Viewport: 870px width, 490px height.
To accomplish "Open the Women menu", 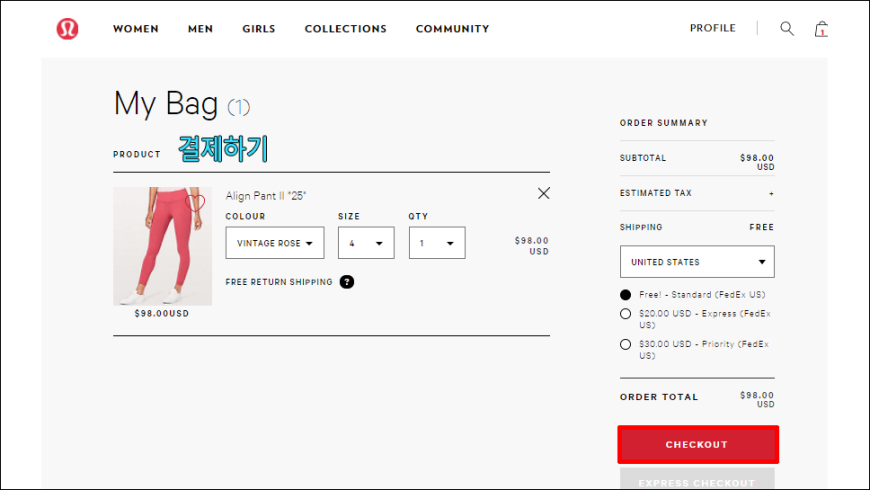I will pos(136,29).
